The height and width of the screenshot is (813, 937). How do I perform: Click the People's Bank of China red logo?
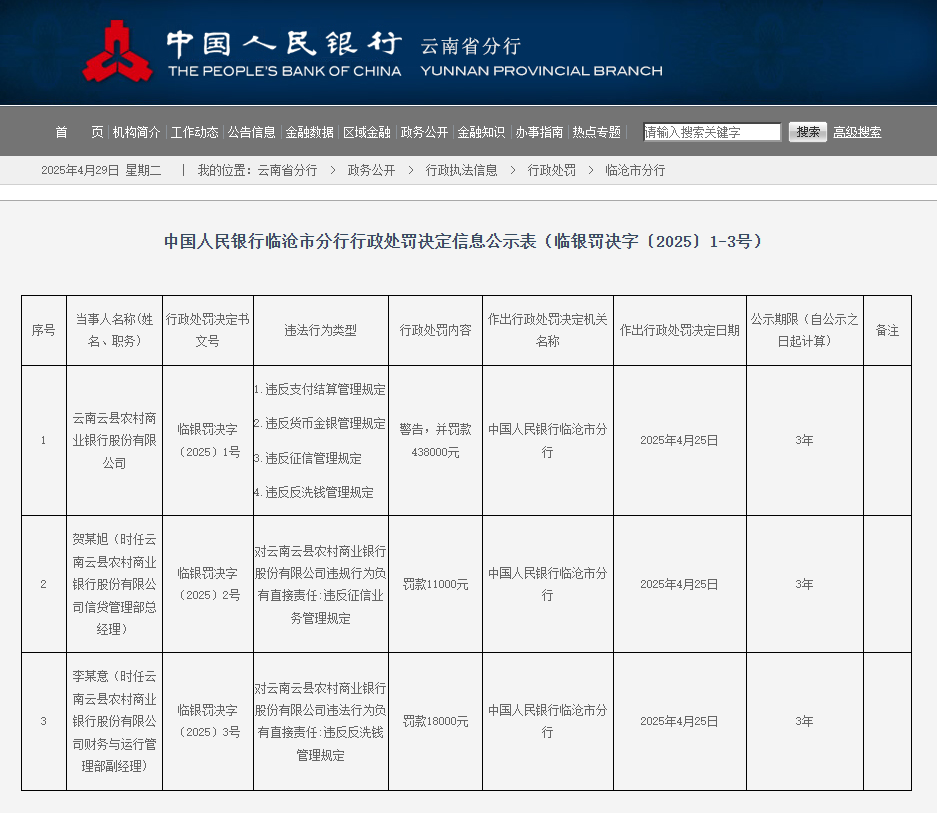[x=117, y=51]
